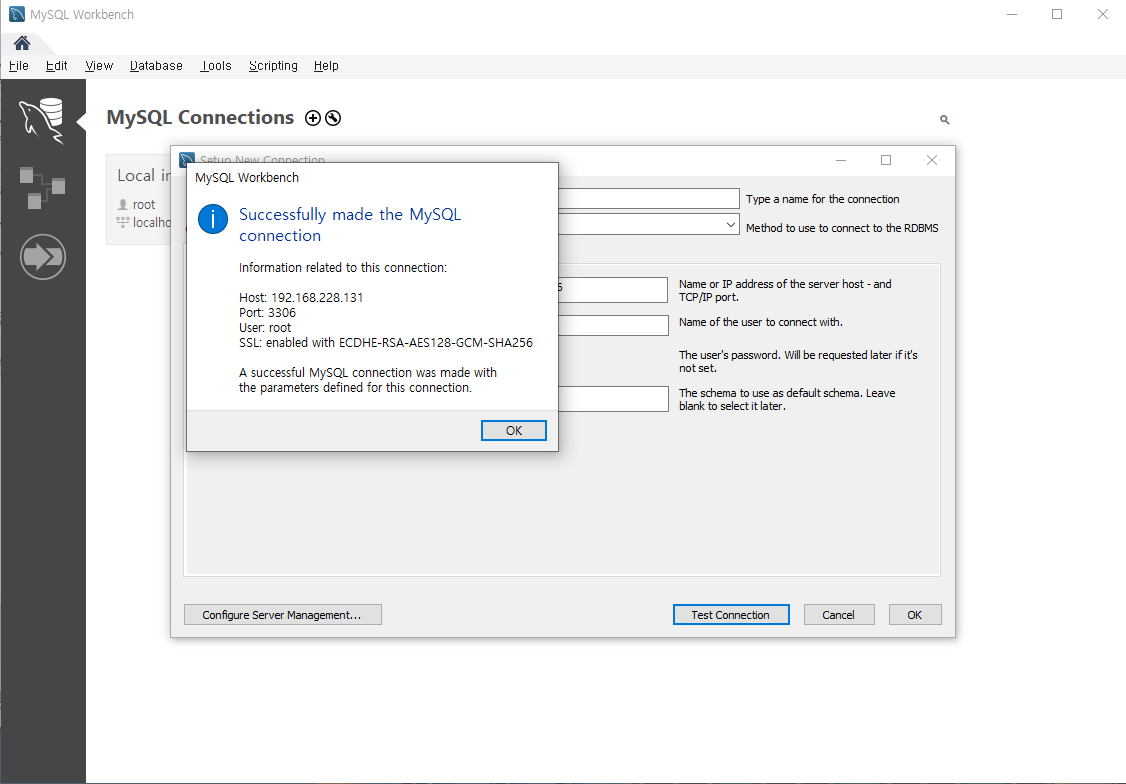Open the Local instance connection tile
This screenshot has height=784, width=1126.
click(139, 200)
